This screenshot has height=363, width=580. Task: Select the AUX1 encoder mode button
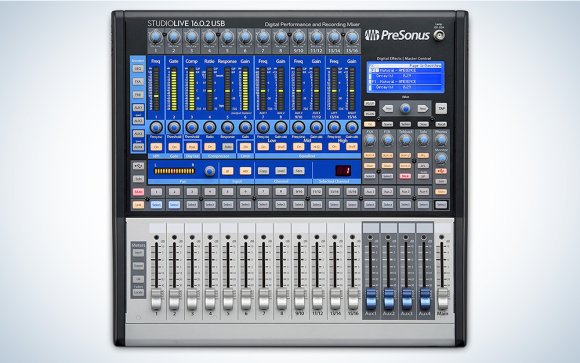click(x=138, y=108)
